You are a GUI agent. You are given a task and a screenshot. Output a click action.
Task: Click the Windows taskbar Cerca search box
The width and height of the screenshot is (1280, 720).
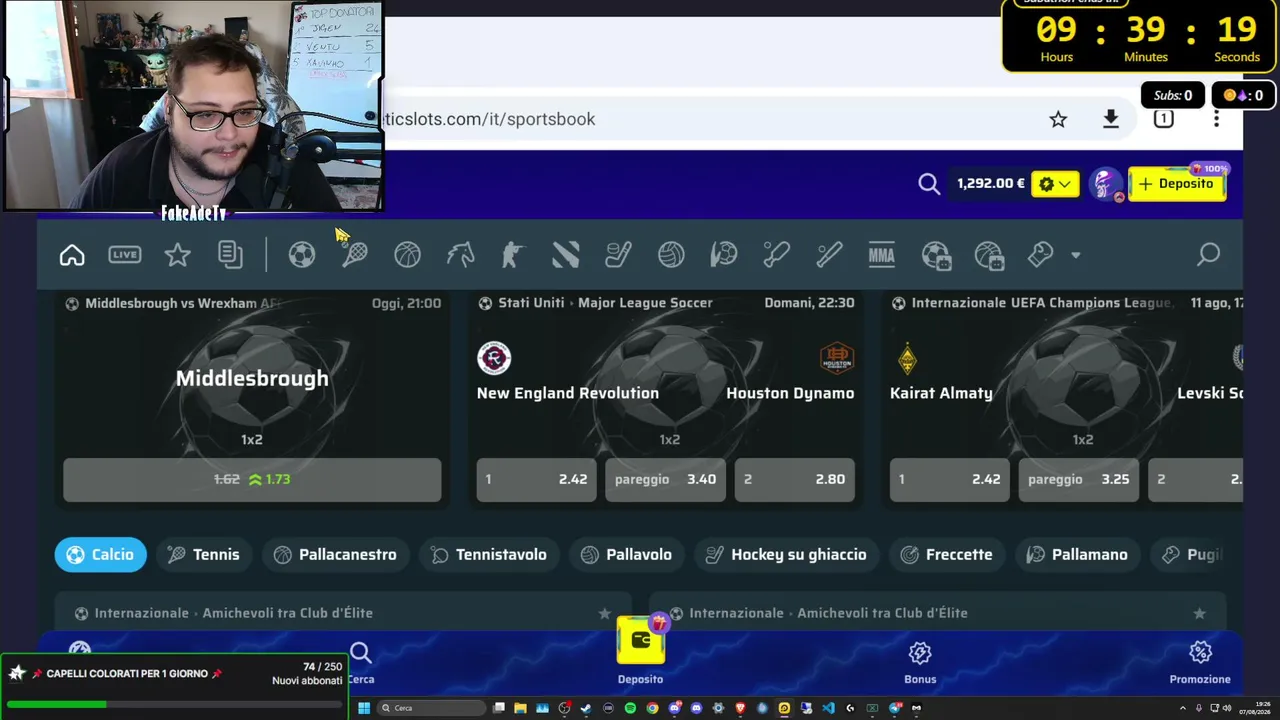pos(430,708)
